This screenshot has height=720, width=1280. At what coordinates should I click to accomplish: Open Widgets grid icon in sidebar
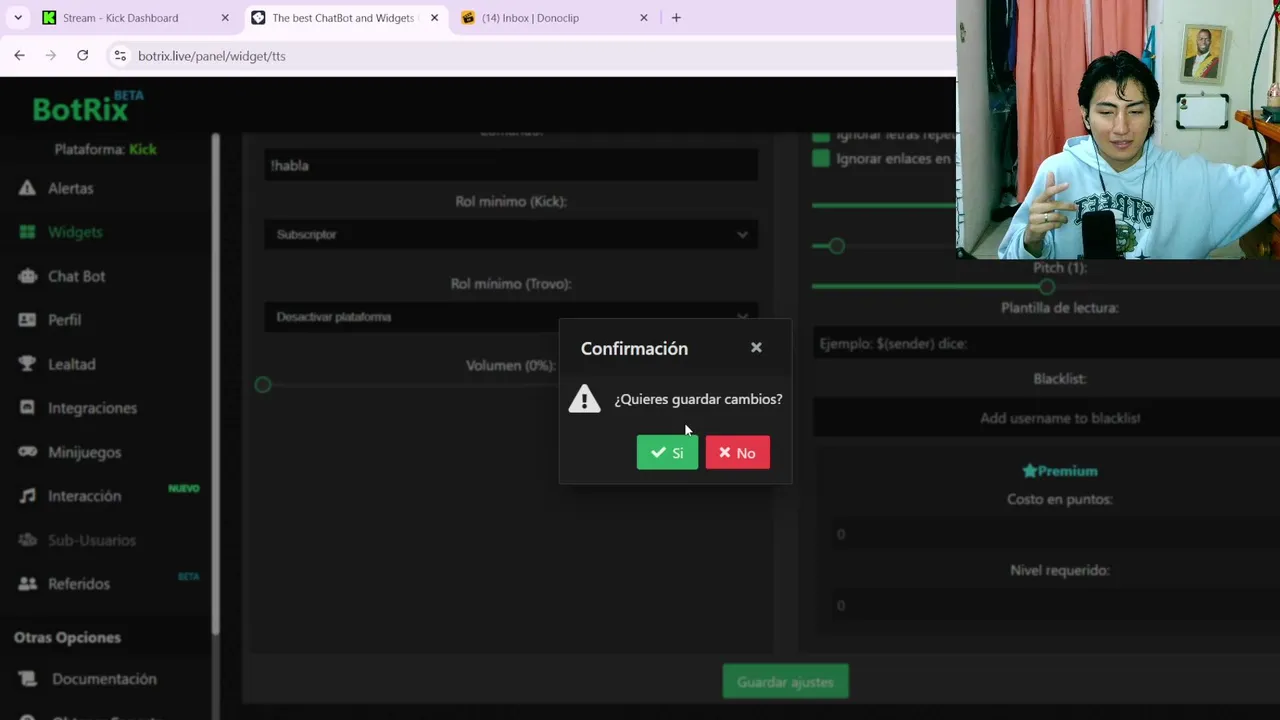(x=28, y=232)
